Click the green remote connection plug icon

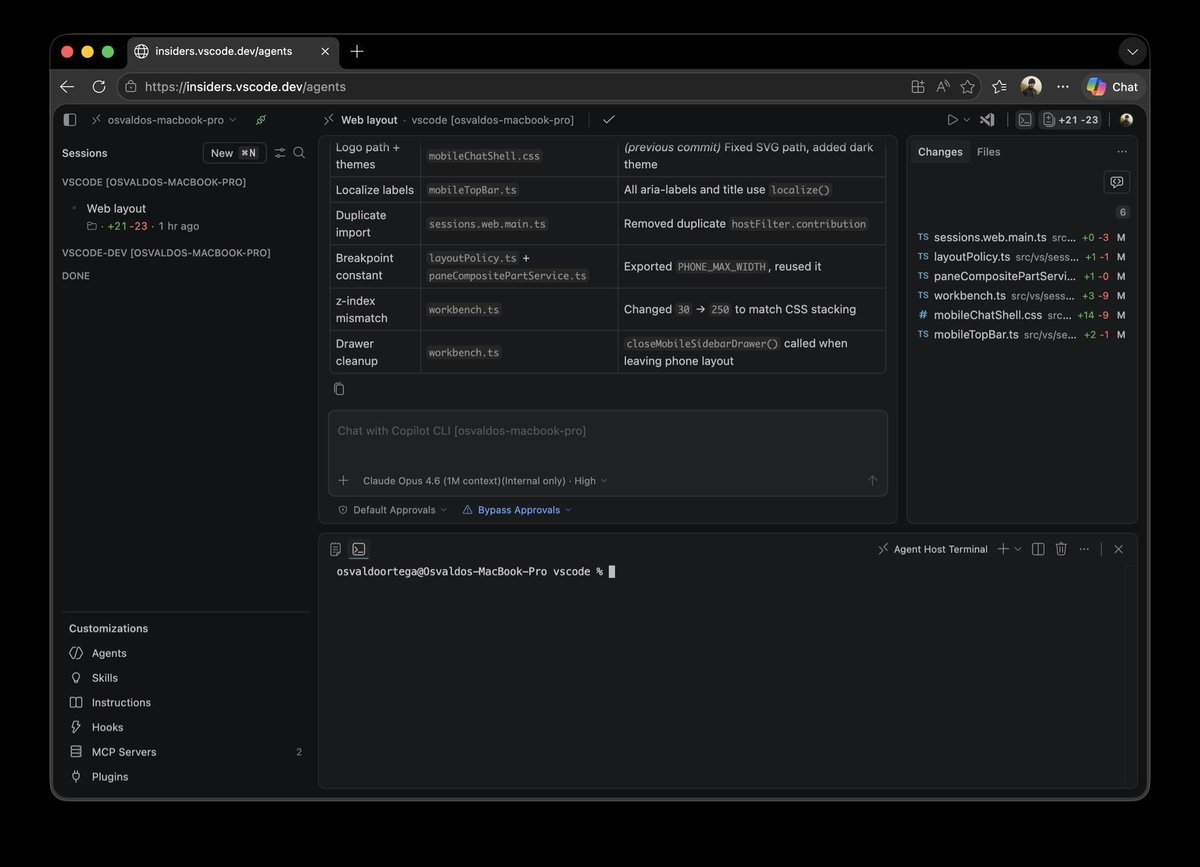pyautogui.click(x=261, y=120)
